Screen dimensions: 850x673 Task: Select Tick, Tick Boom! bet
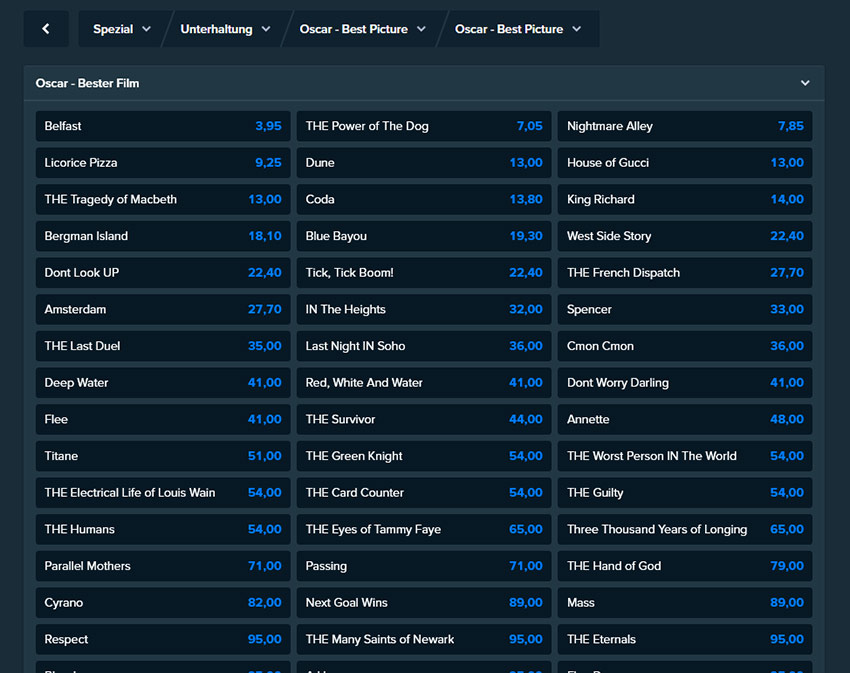[424, 273]
